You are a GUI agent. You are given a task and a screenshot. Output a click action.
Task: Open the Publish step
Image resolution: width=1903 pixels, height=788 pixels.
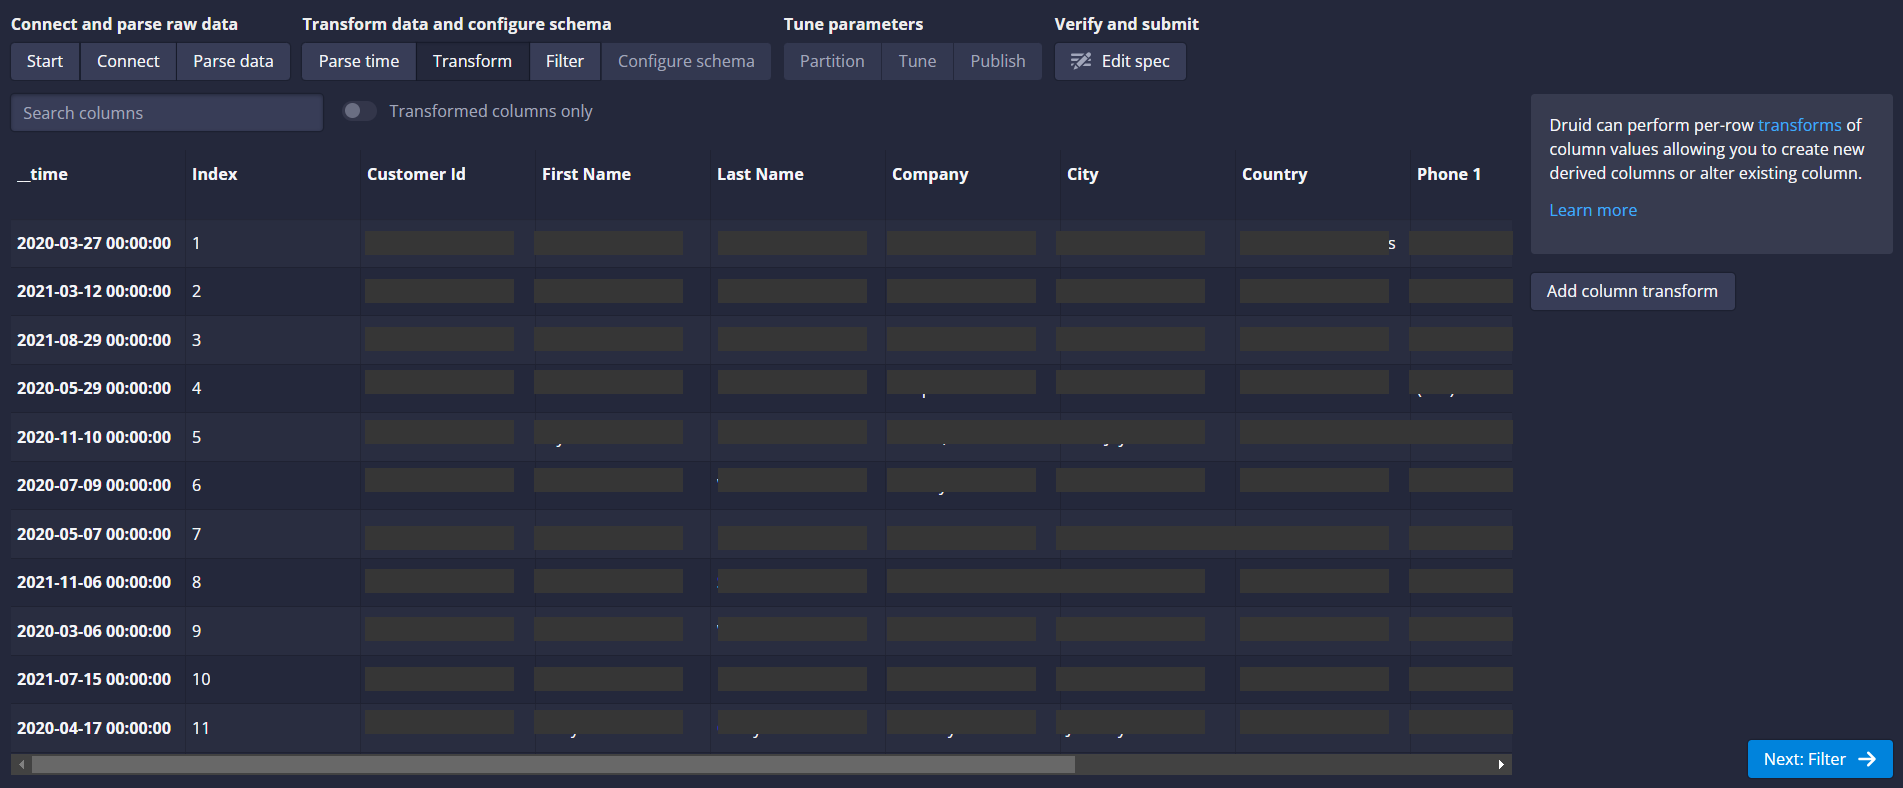pyautogui.click(x=998, y=61)
